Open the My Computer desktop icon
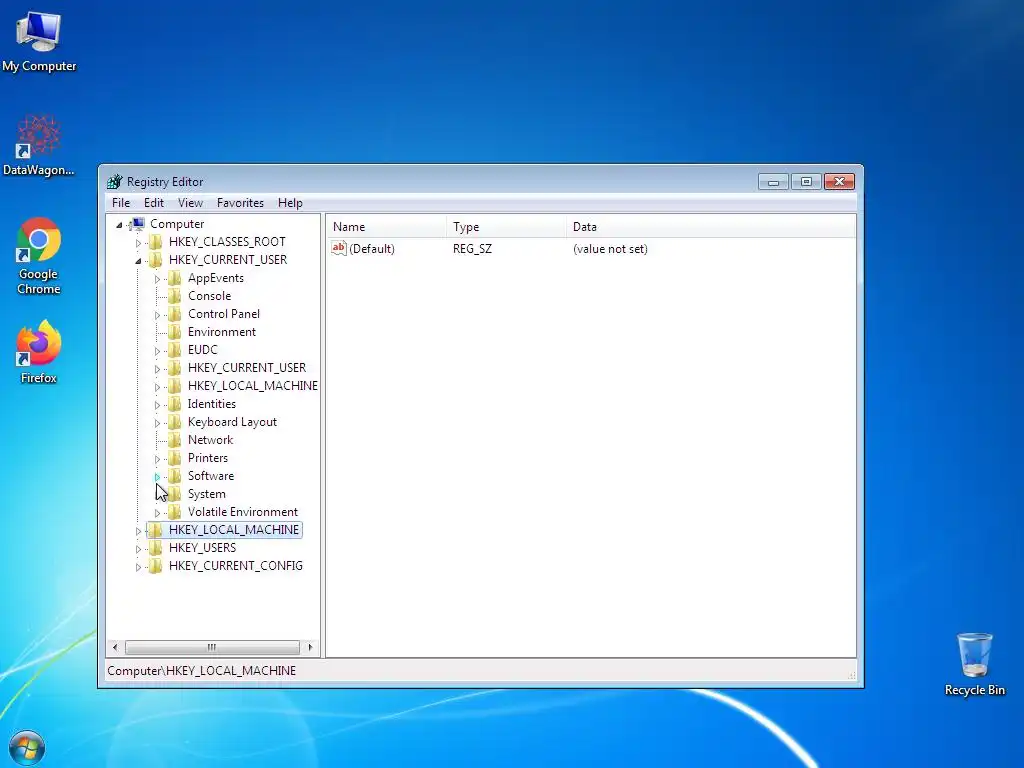The height and width of the screenshot is (768, 1024). [x=39, y=40]
